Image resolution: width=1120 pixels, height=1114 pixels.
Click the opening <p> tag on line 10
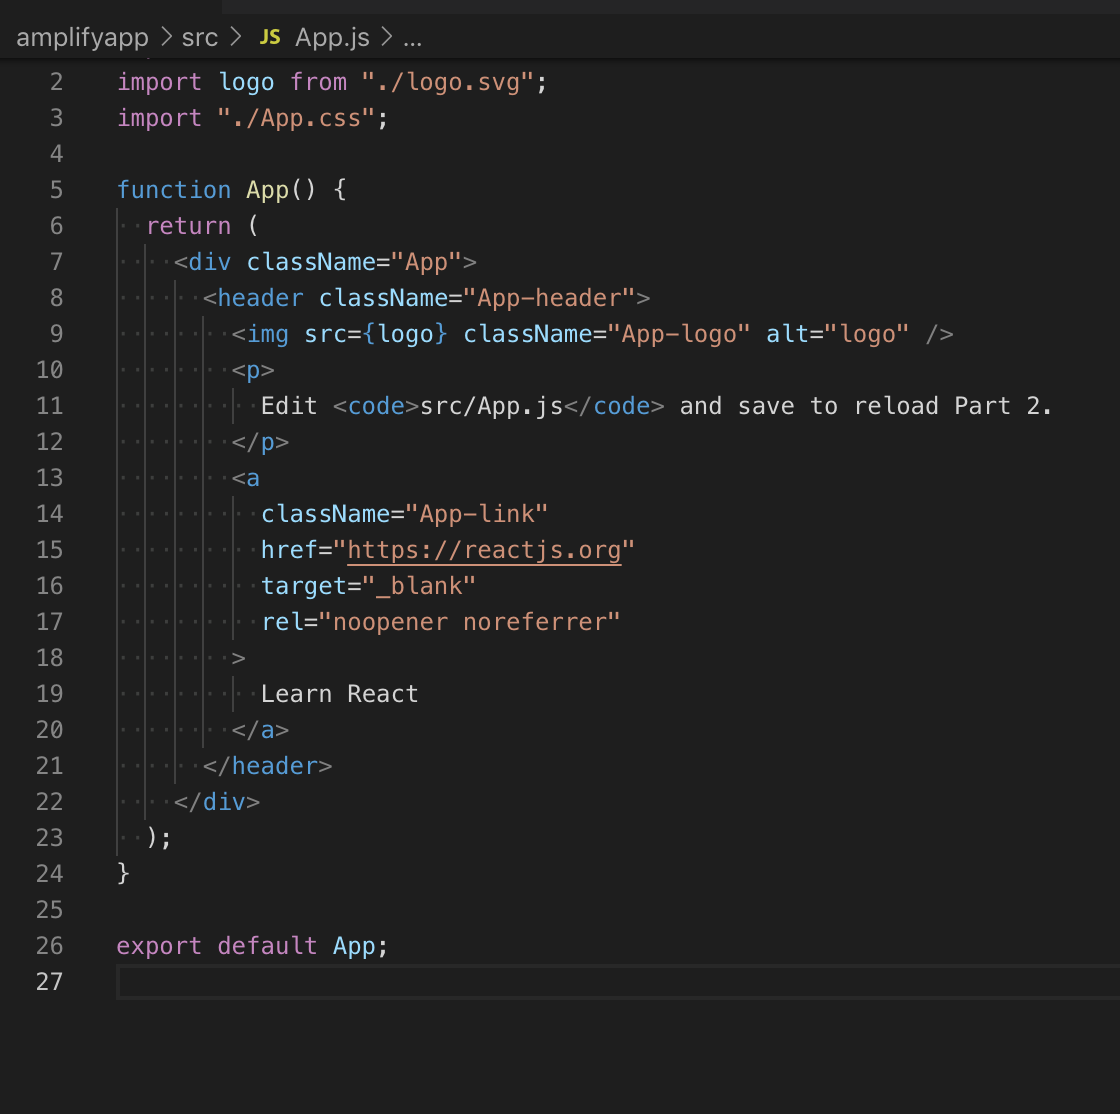point(253,370)
